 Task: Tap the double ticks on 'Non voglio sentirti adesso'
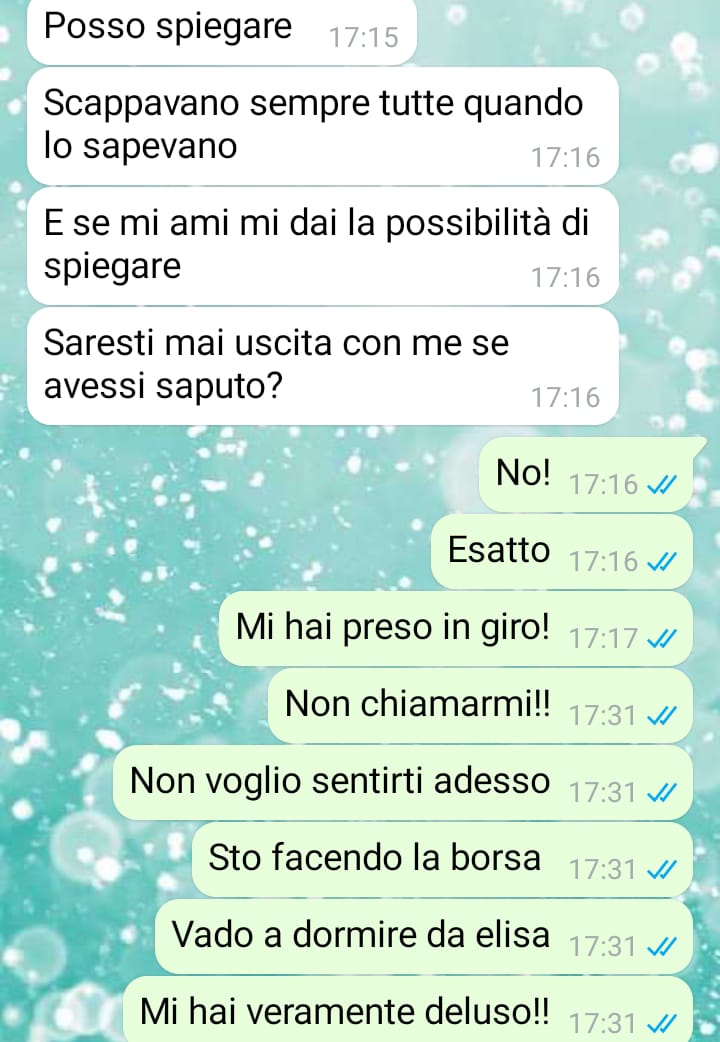(x=661, y=793)
